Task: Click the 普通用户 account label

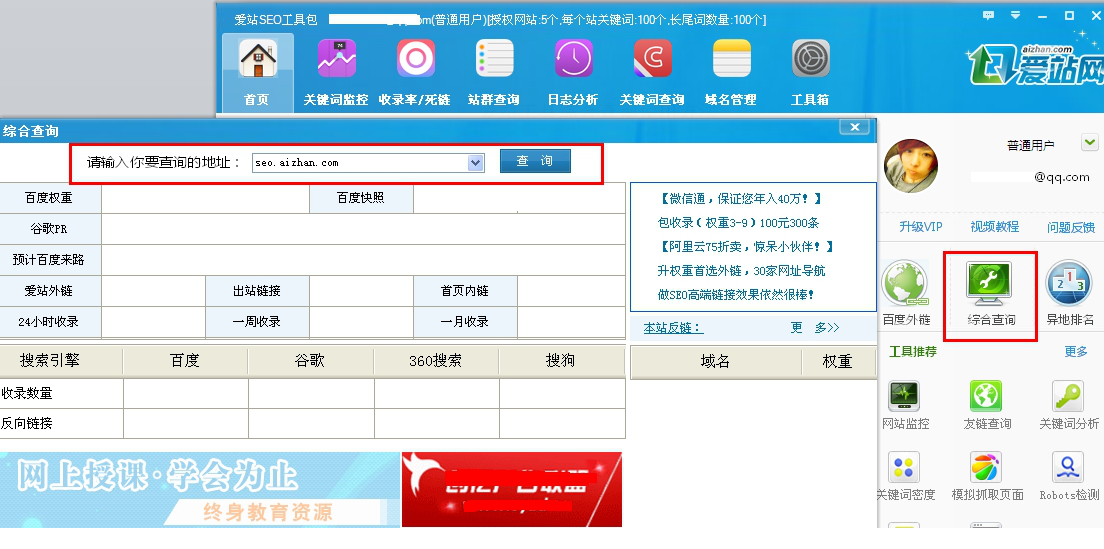Action: [x=1031, y=146]
